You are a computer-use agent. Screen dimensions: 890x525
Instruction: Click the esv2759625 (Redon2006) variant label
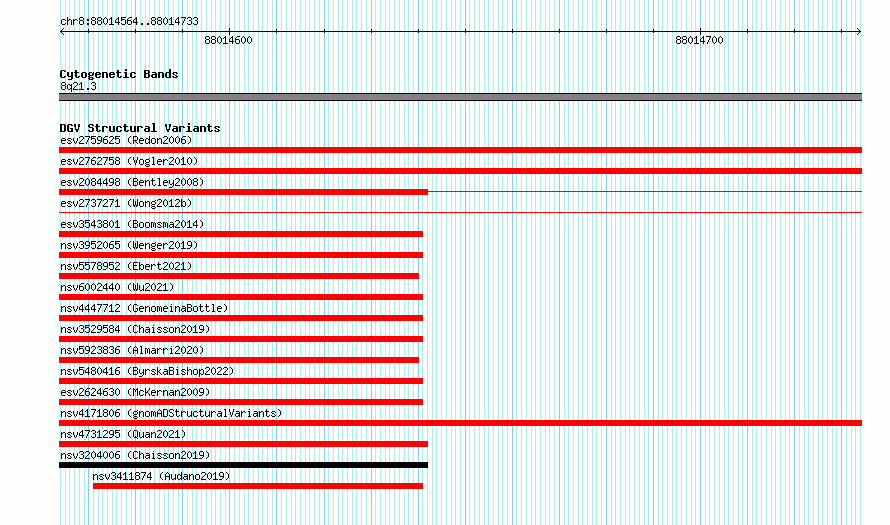click(x=126, y=140)
